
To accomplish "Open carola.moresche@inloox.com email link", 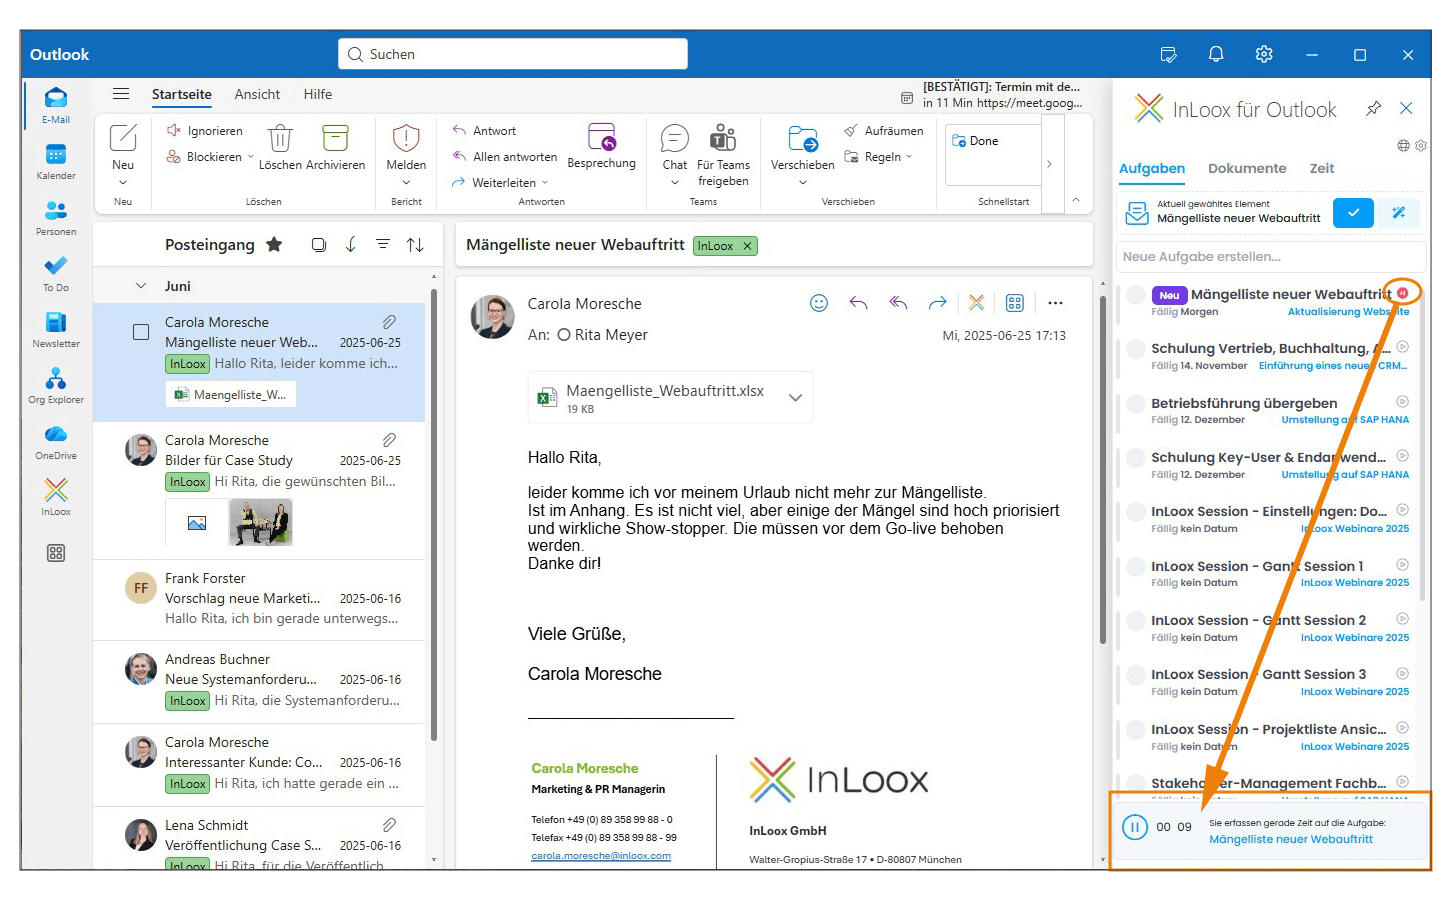I will [601, 856].
